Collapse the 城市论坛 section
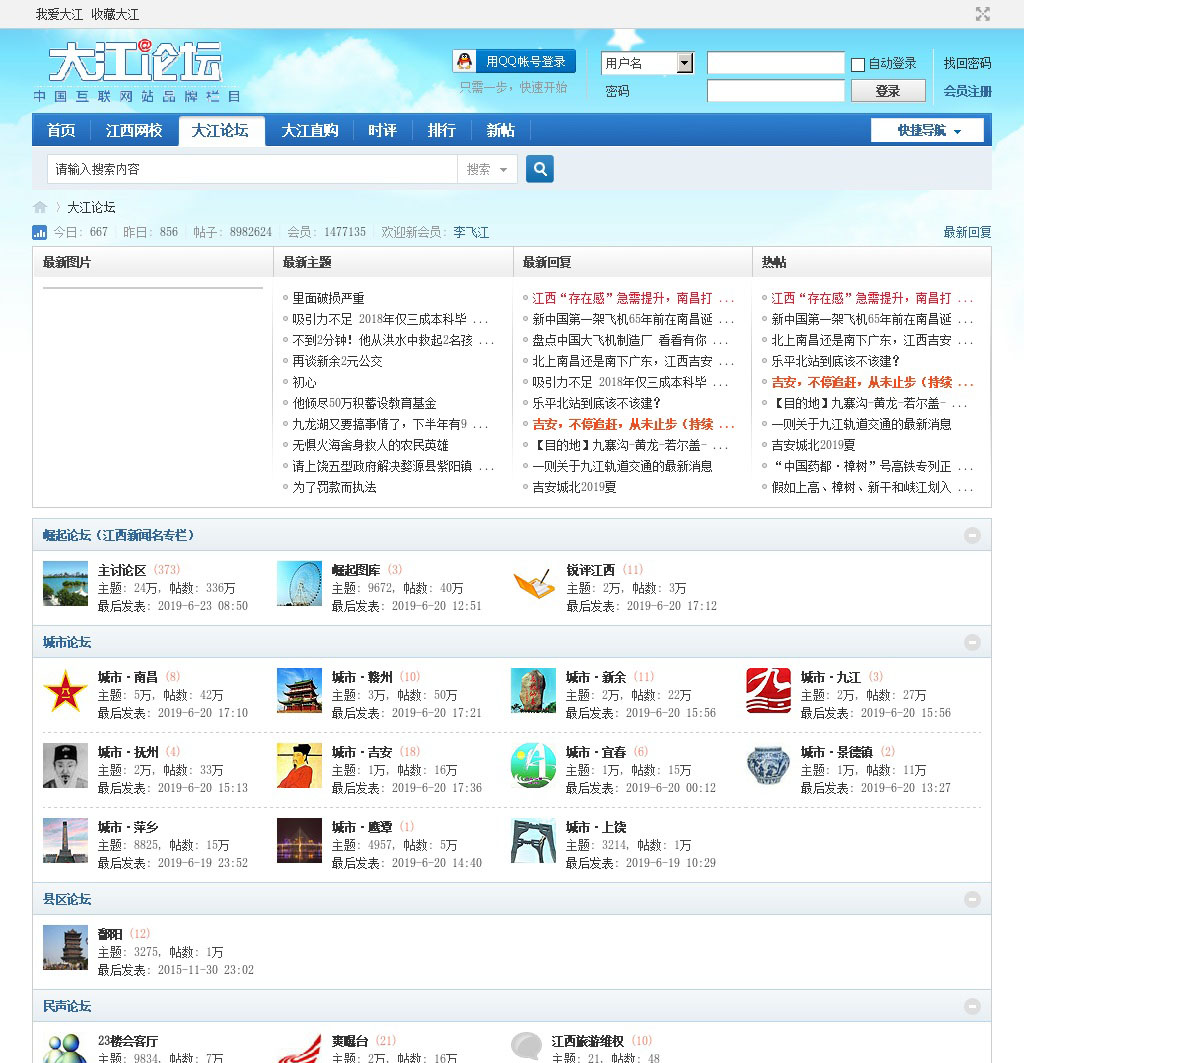Screen dimensions: 1200x1063 coord(972,642)
